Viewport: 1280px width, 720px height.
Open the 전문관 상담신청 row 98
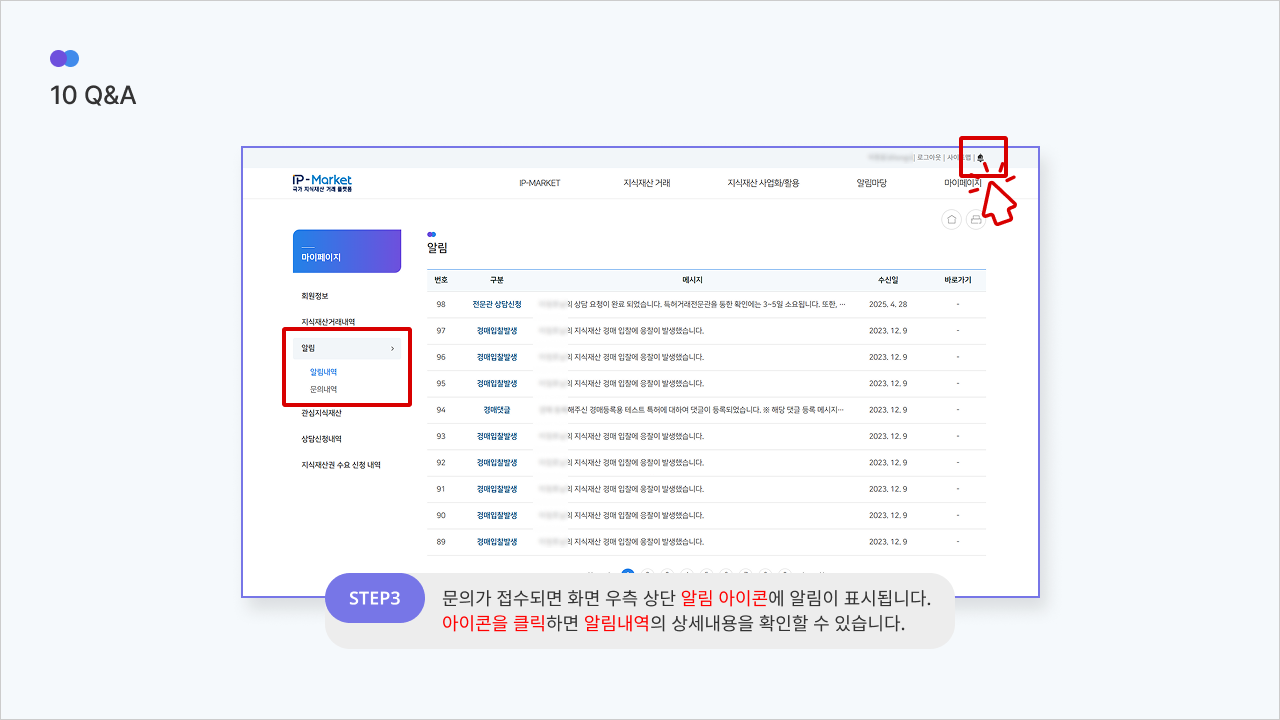[497, 304]
